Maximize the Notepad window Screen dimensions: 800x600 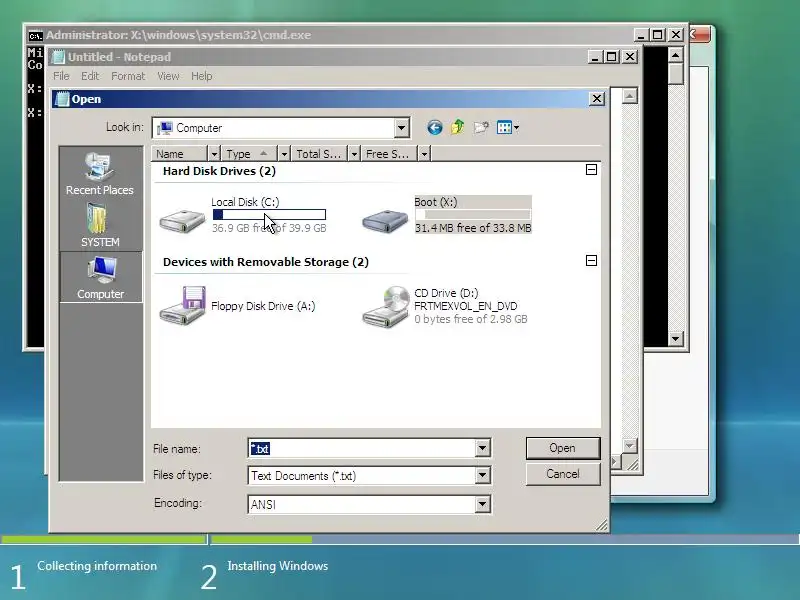pos(612,57)
